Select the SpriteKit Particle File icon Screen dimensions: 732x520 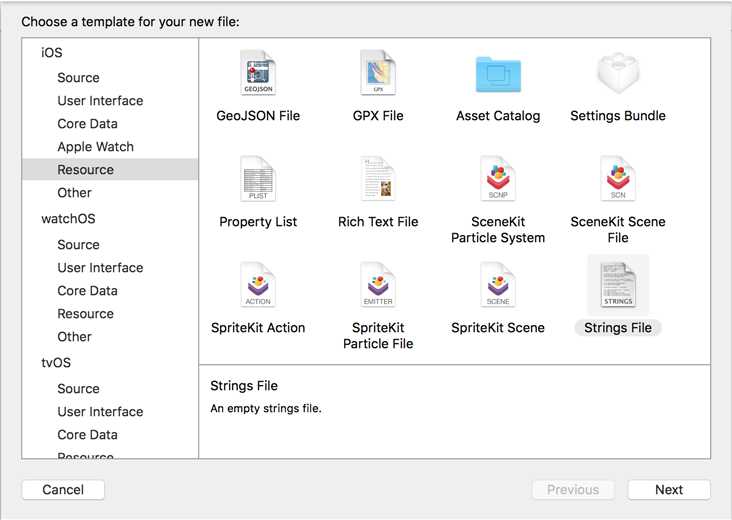378,285
